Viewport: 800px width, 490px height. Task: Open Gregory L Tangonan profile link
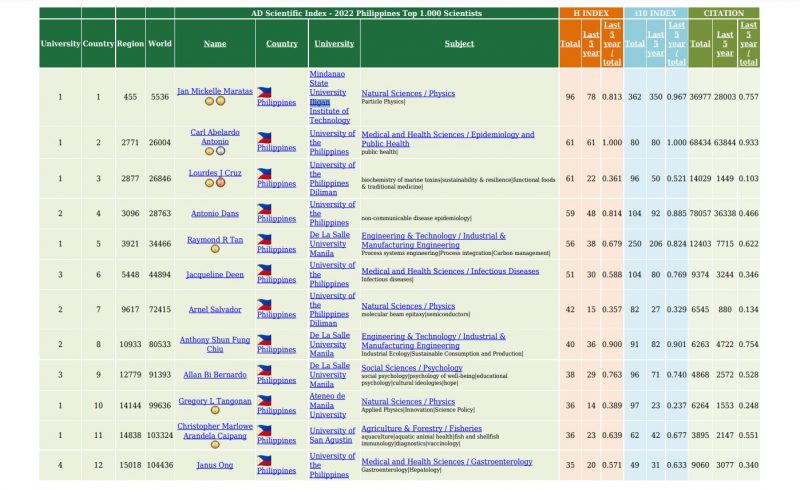[215, 401]
